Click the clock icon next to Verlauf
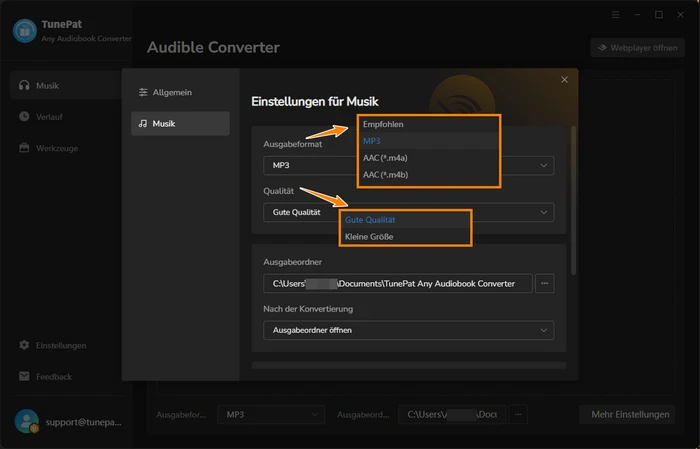700x449 pixels. tap(24, 116)
